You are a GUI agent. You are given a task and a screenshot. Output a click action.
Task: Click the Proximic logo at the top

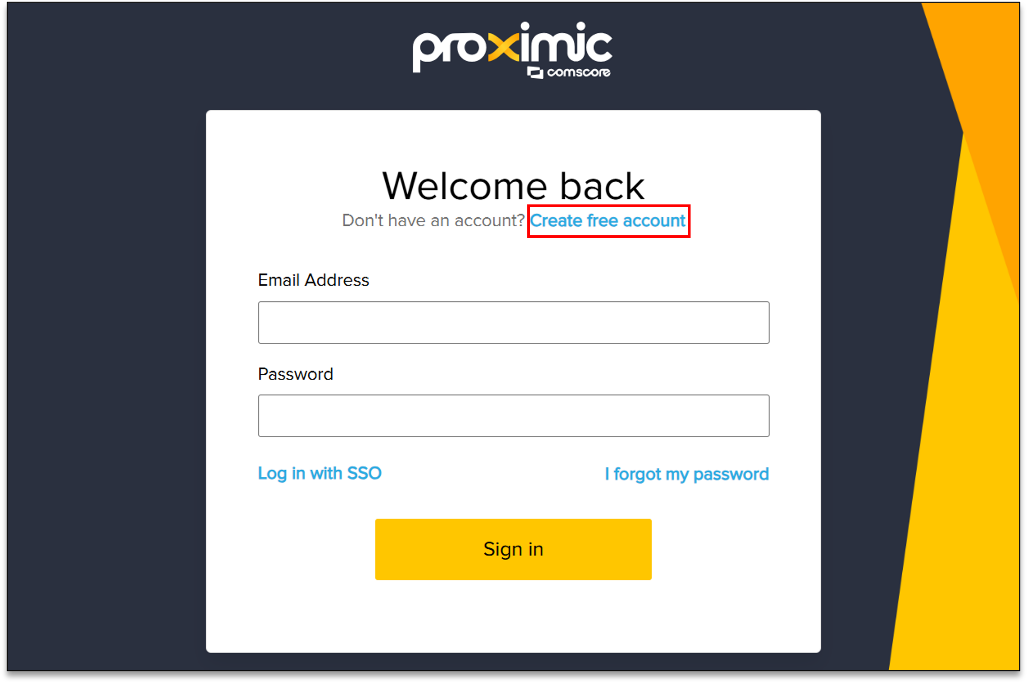pyautogui.click(x=512, y=50)
